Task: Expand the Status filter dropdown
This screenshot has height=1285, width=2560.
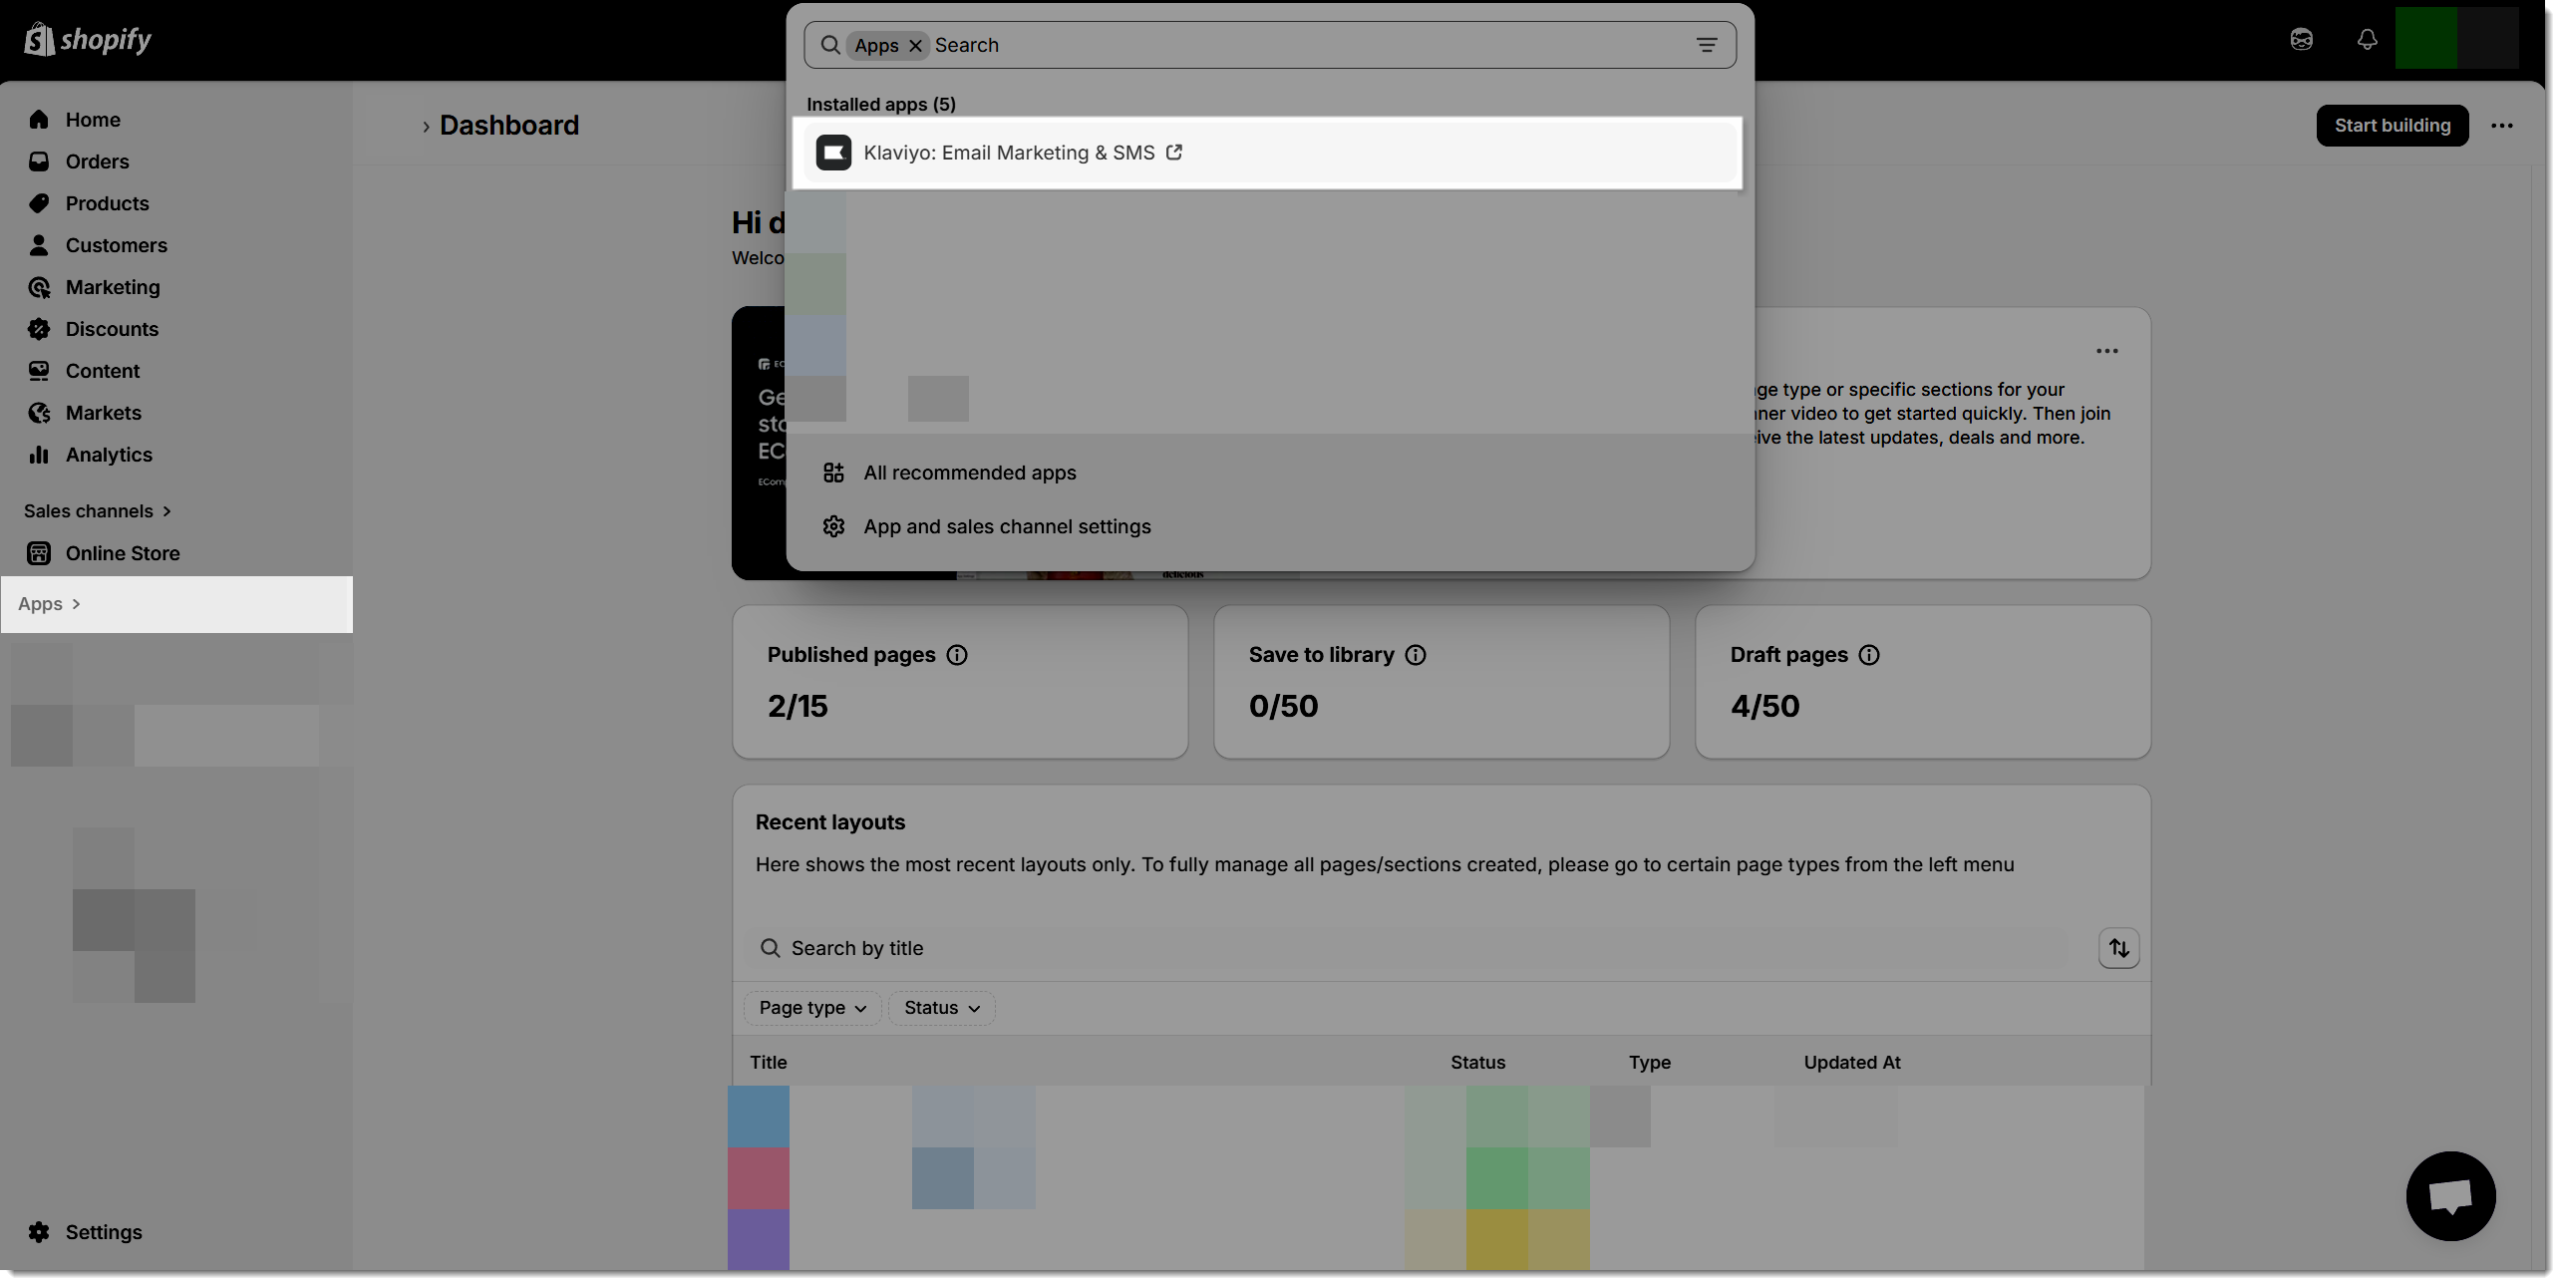Action: pos(941,1008)
